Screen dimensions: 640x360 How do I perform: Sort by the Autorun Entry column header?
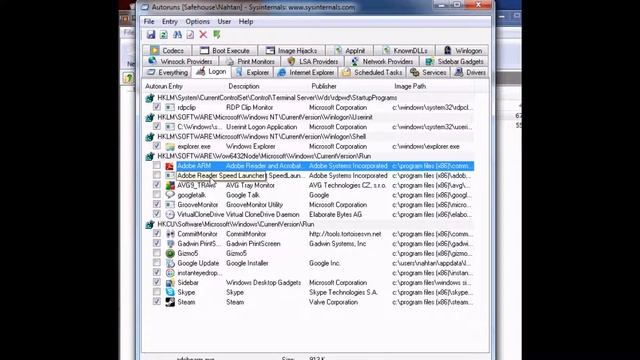(x=164, y=87)
